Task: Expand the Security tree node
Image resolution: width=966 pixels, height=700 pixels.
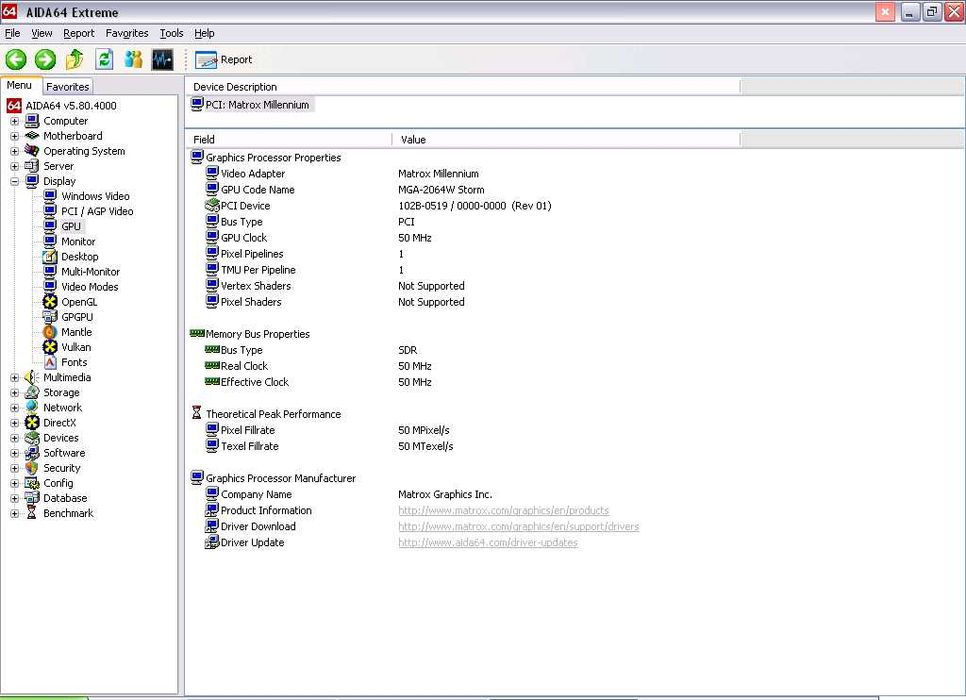Action: click(x=14, y=468)
